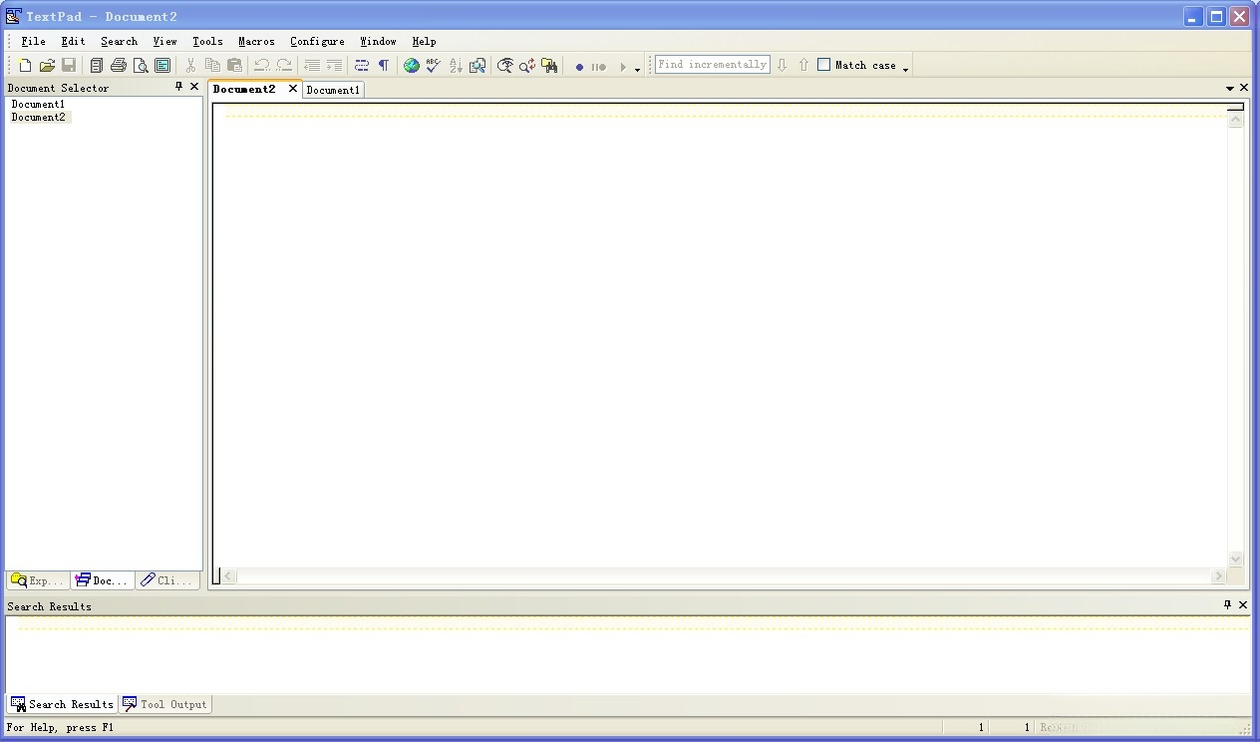
Task: Click the Sort A-Z icon
Action: pyautogui.click(x=455, y=65)
